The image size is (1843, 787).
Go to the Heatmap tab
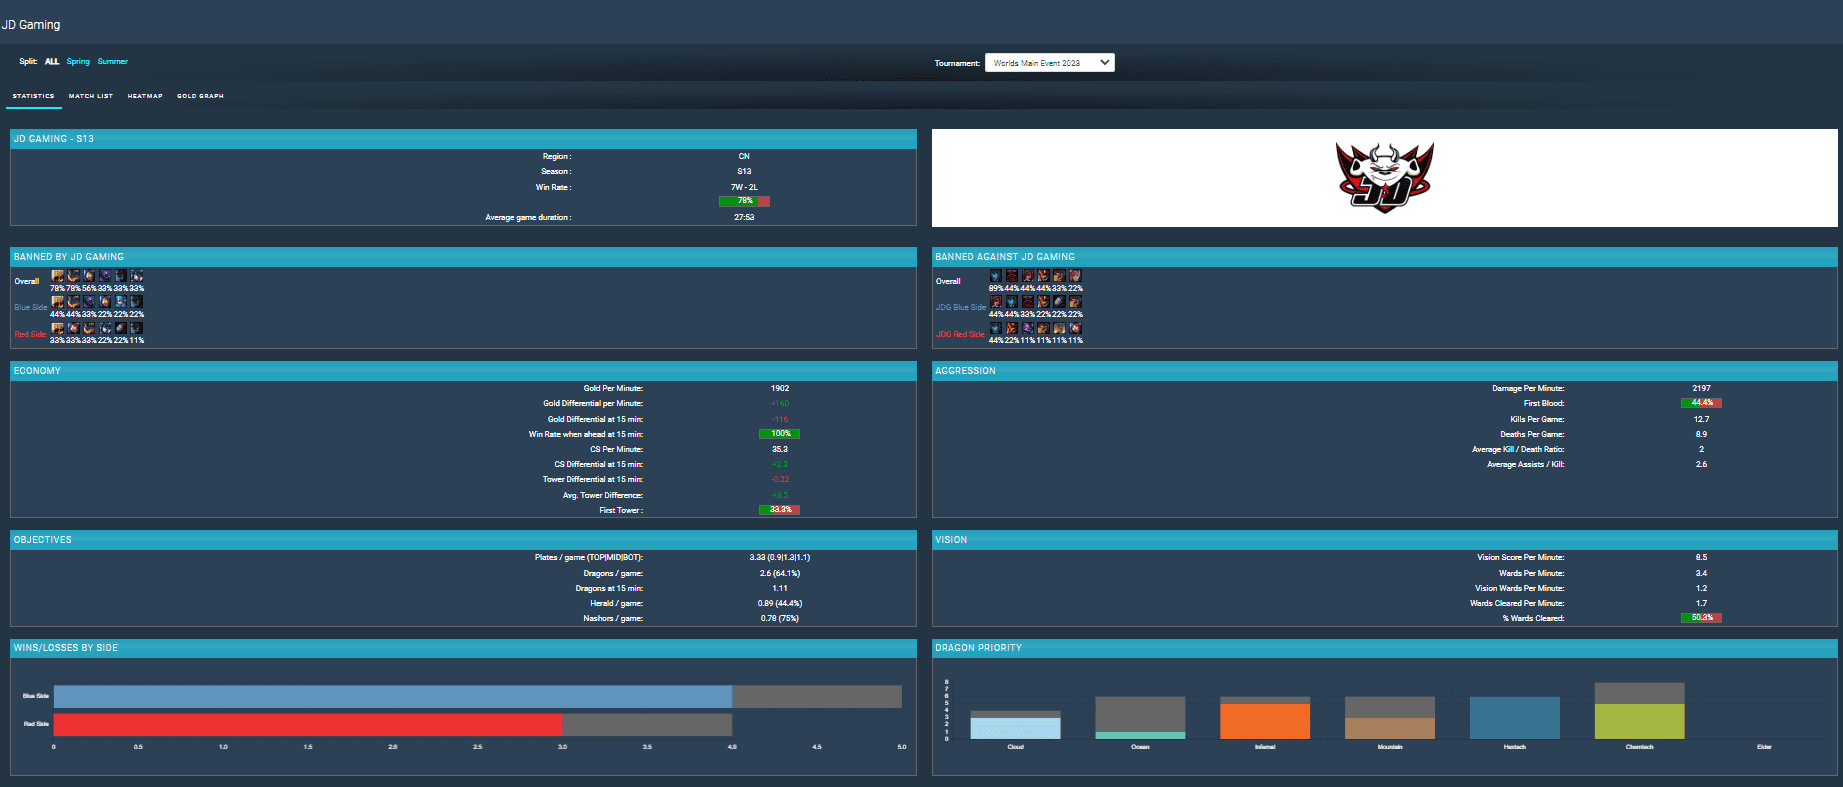[x=145, y=96]
